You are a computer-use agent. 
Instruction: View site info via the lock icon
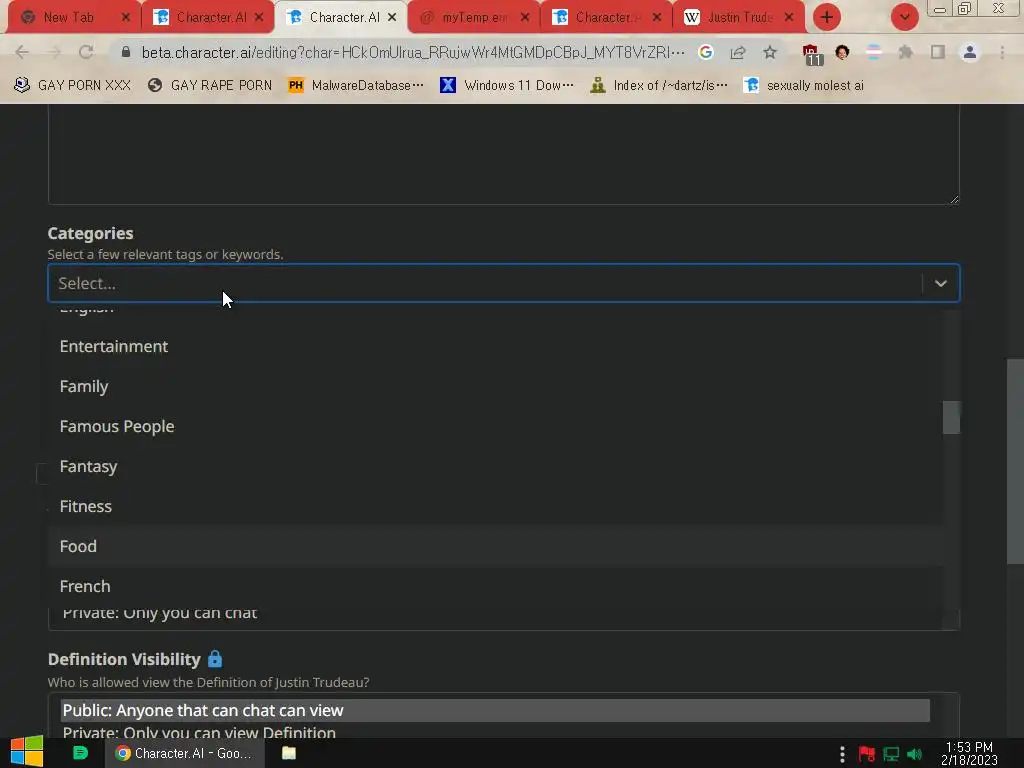126,52
